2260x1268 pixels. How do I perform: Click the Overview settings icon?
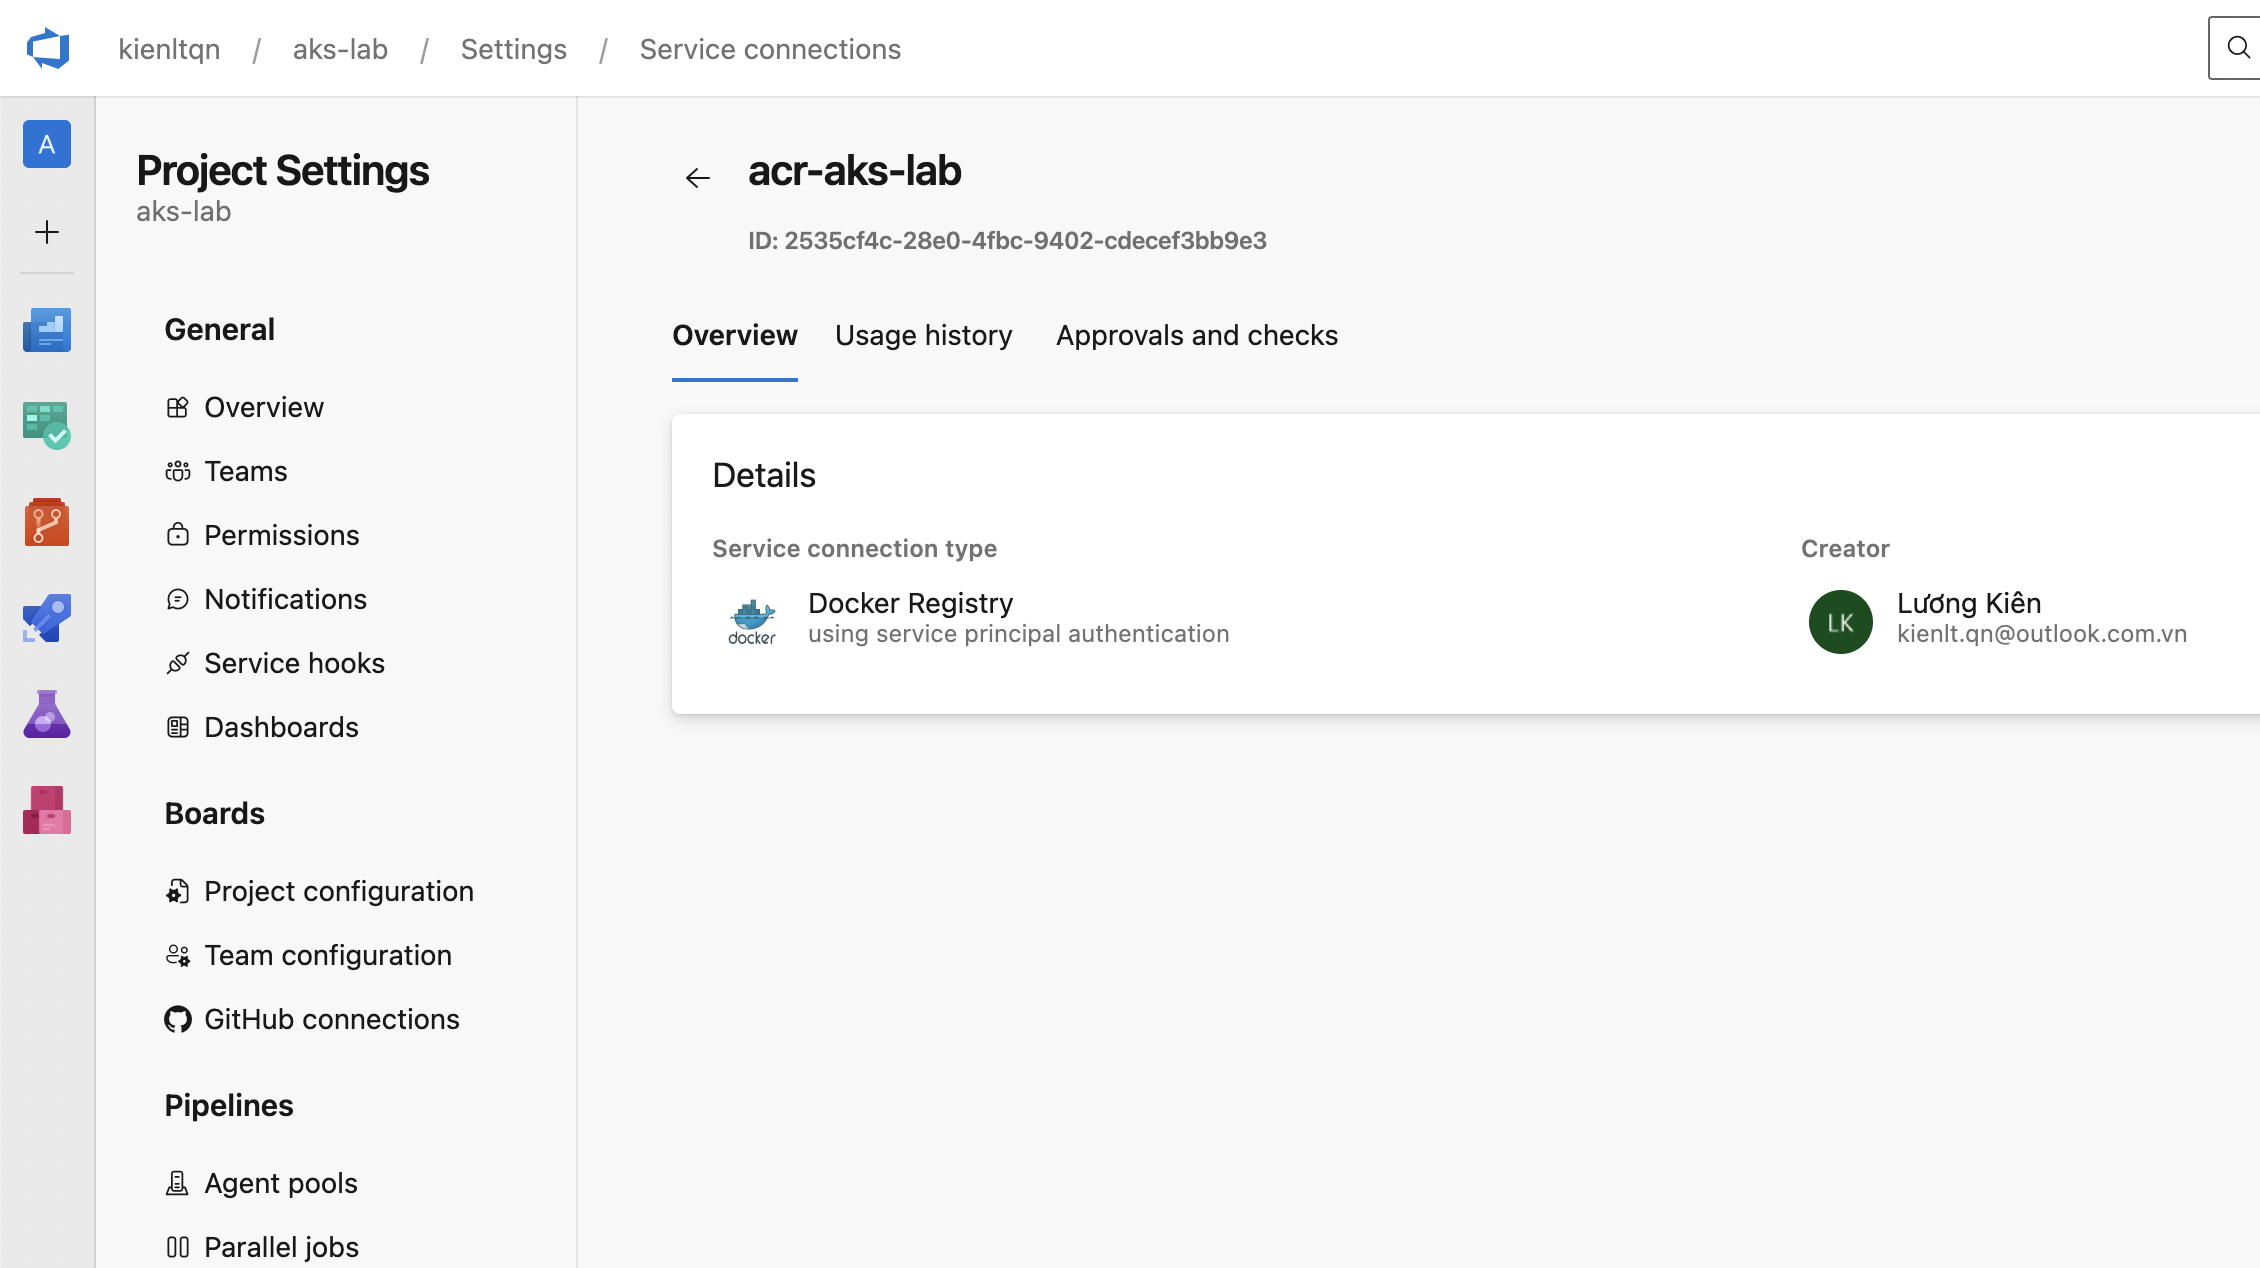click(178, 407)
